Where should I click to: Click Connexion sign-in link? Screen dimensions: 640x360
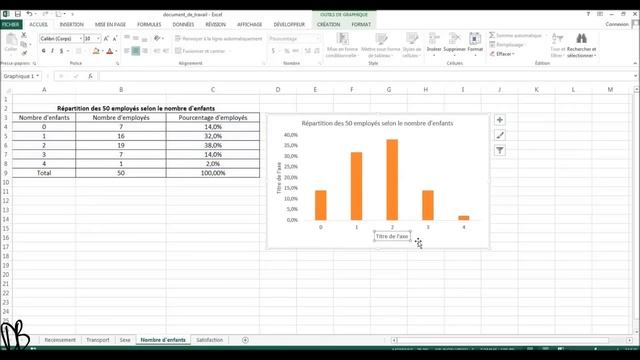coord(617,24)
